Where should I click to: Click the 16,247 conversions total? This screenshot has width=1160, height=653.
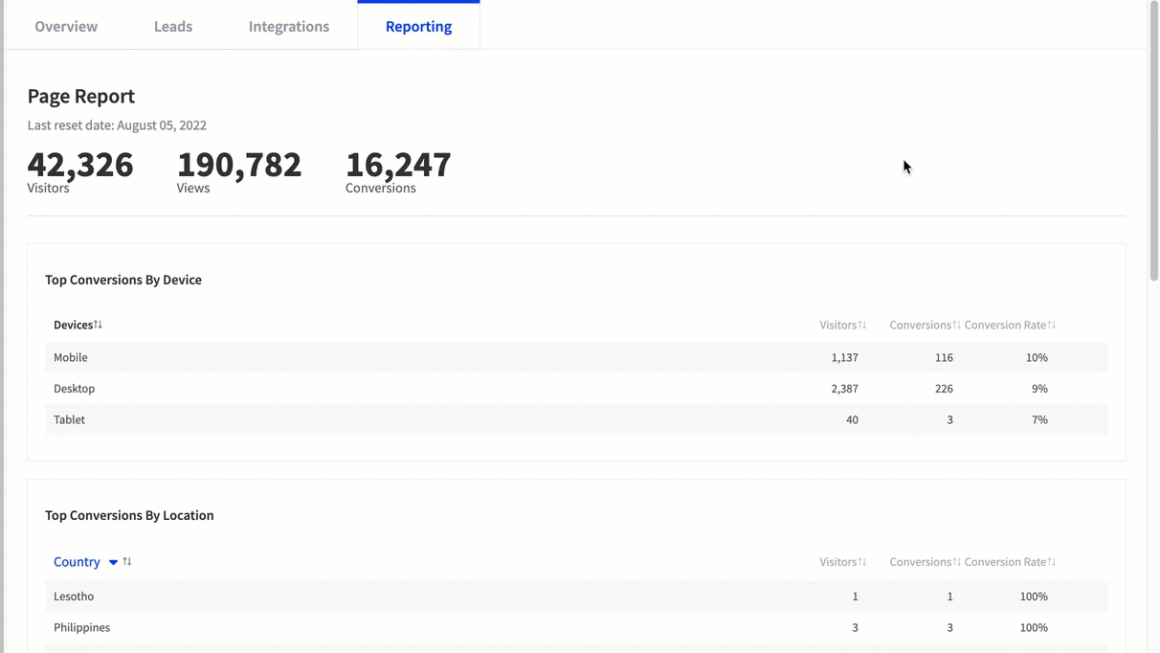click(x=398, y=164)
